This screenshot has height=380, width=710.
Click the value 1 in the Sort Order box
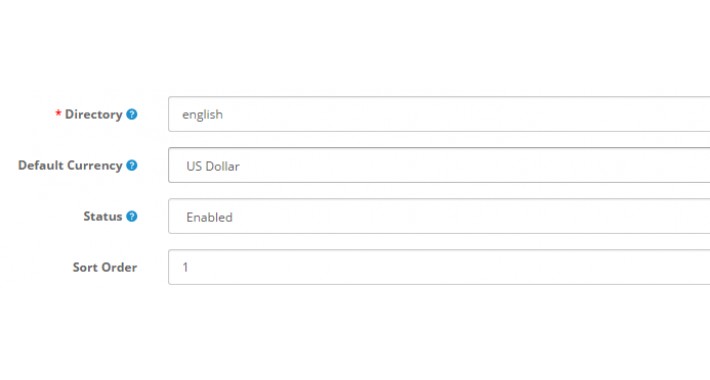click(185, 267)
